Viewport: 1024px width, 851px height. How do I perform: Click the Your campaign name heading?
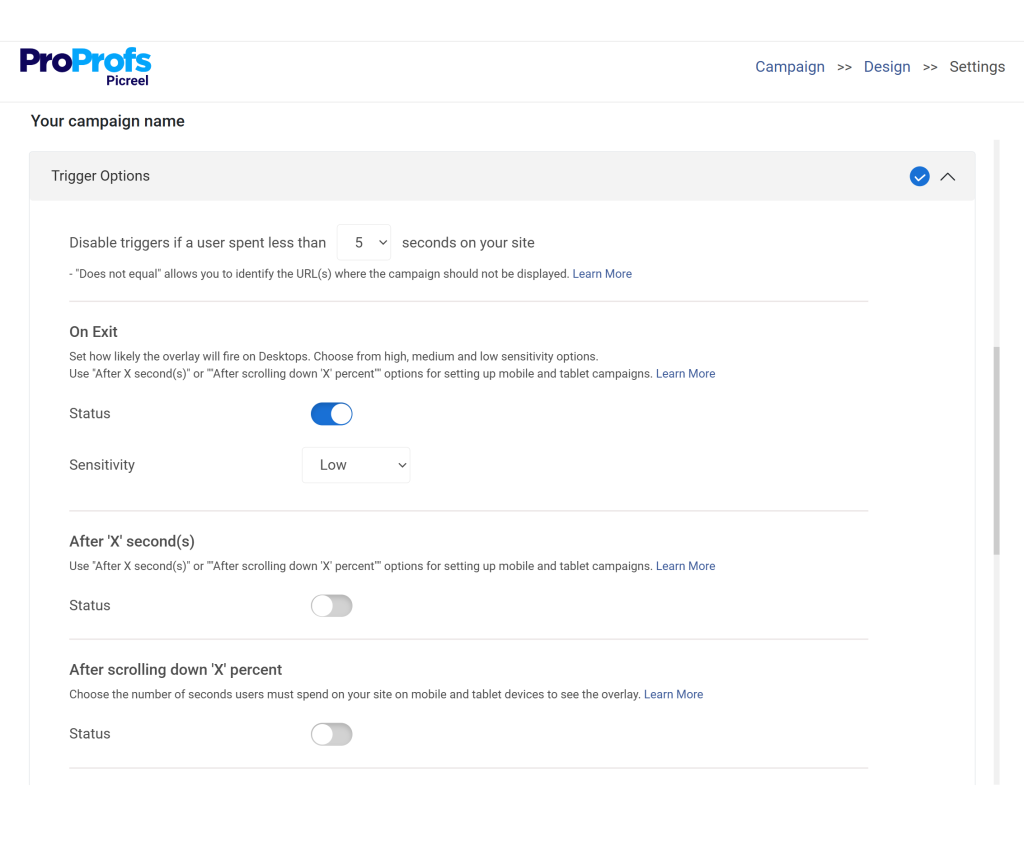pyautogui.click(x=107, y=121)
